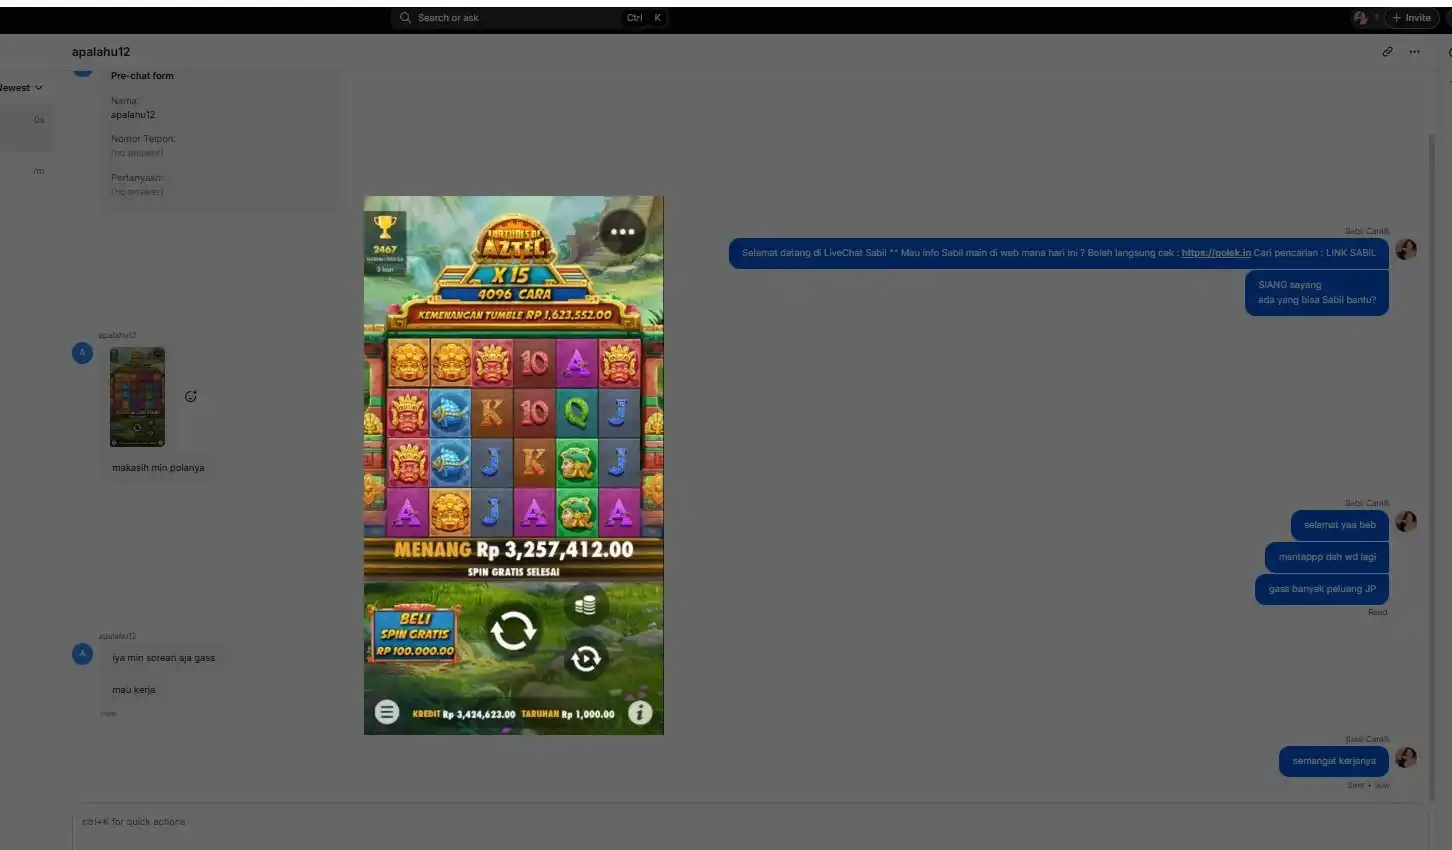Open the three-dot options on image preview
This screenshot has height=850, width=1452.
[x=622, y=232]
